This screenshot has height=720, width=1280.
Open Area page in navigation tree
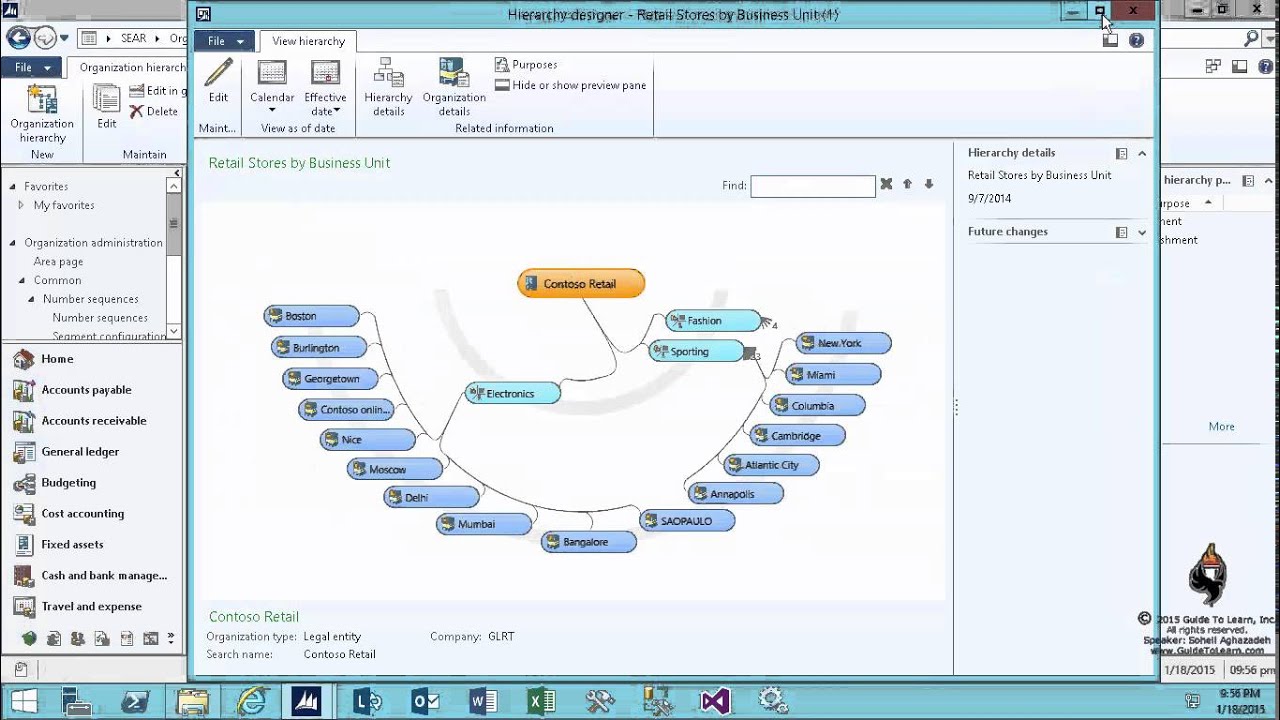click(x=58, y=262)
